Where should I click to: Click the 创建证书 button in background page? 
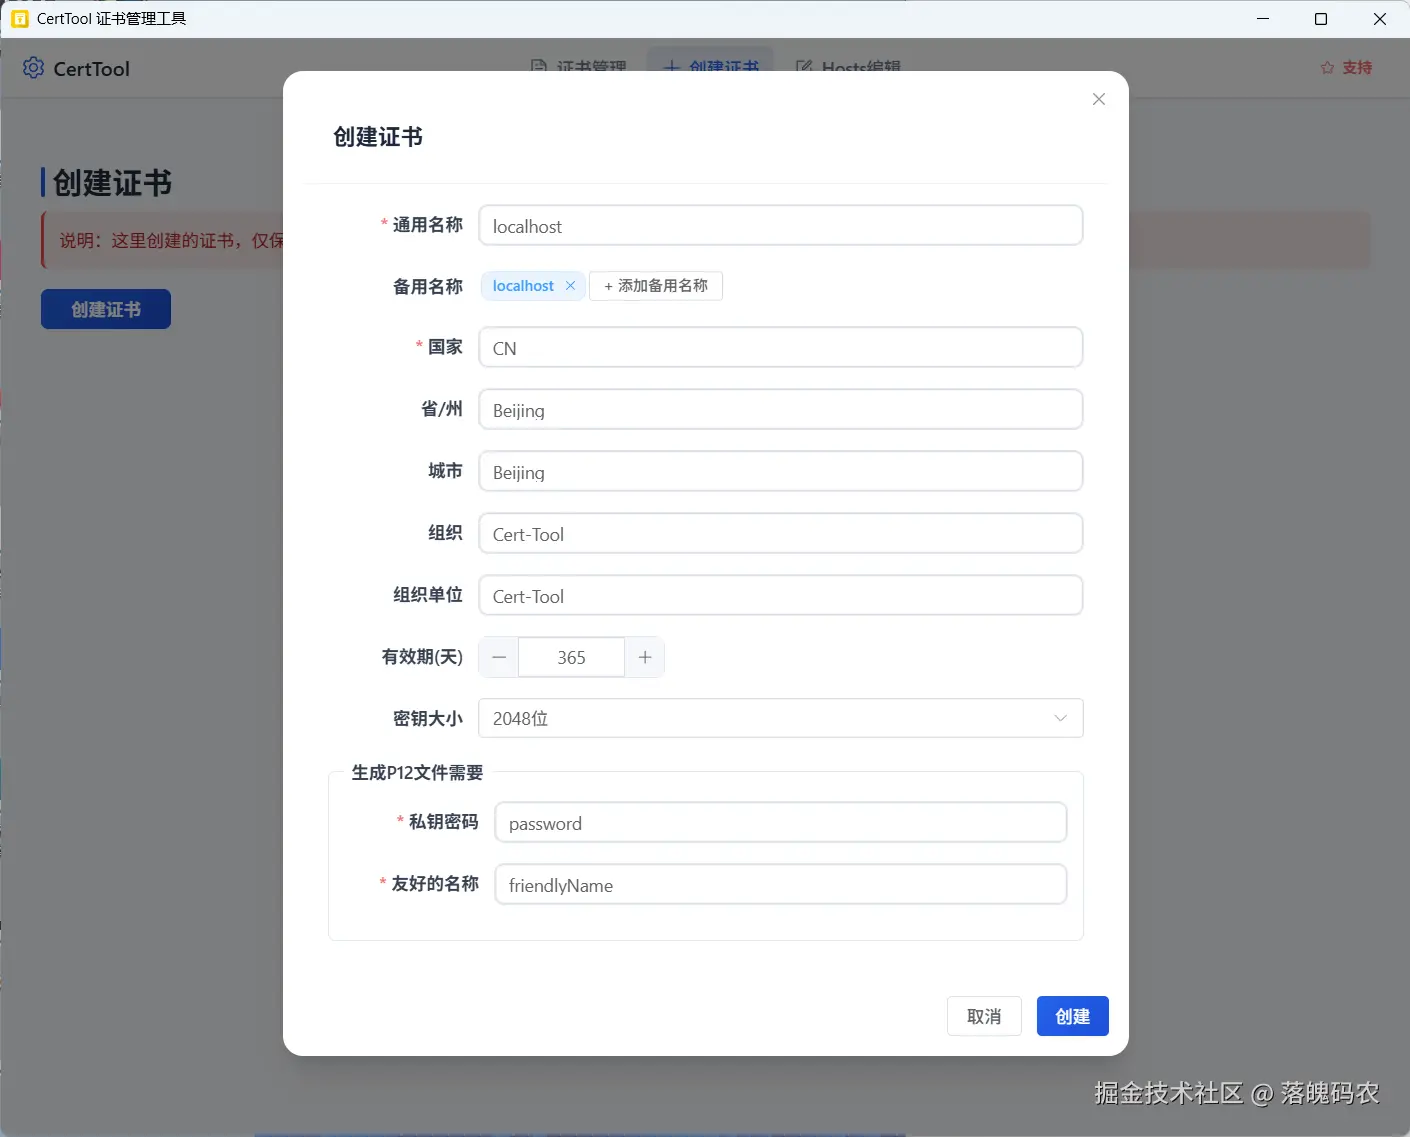click(106, 309)
